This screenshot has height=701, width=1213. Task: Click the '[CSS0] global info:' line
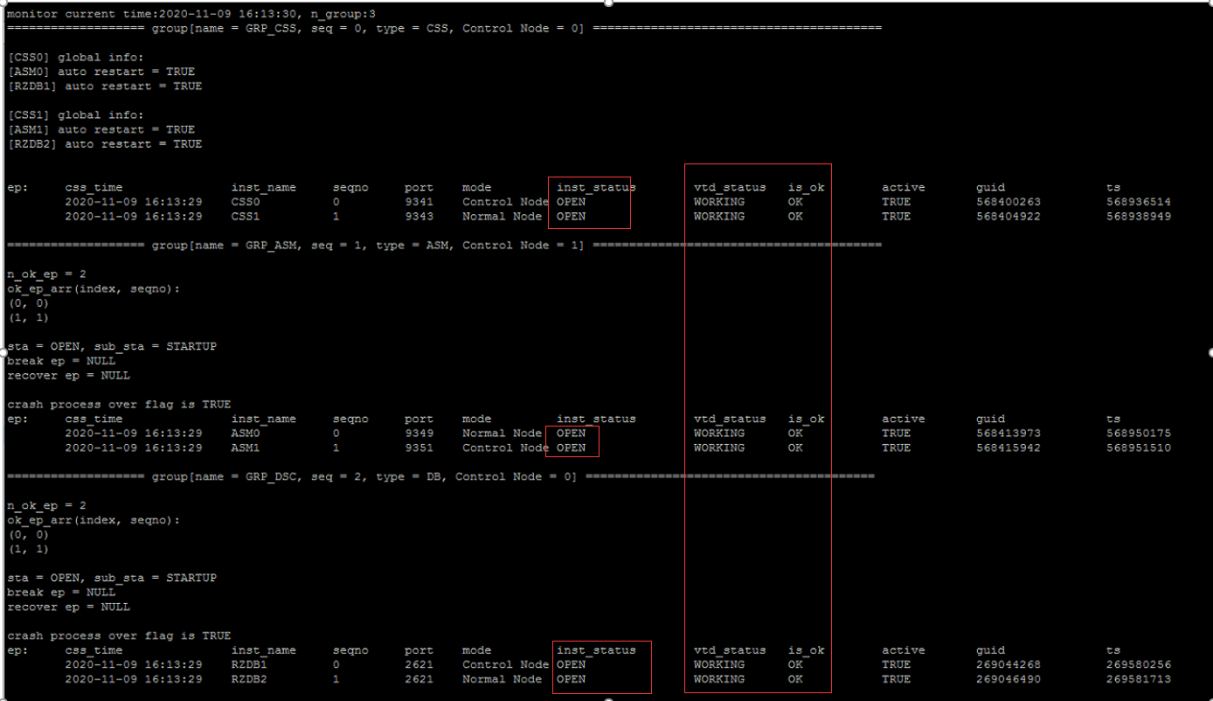76,57
